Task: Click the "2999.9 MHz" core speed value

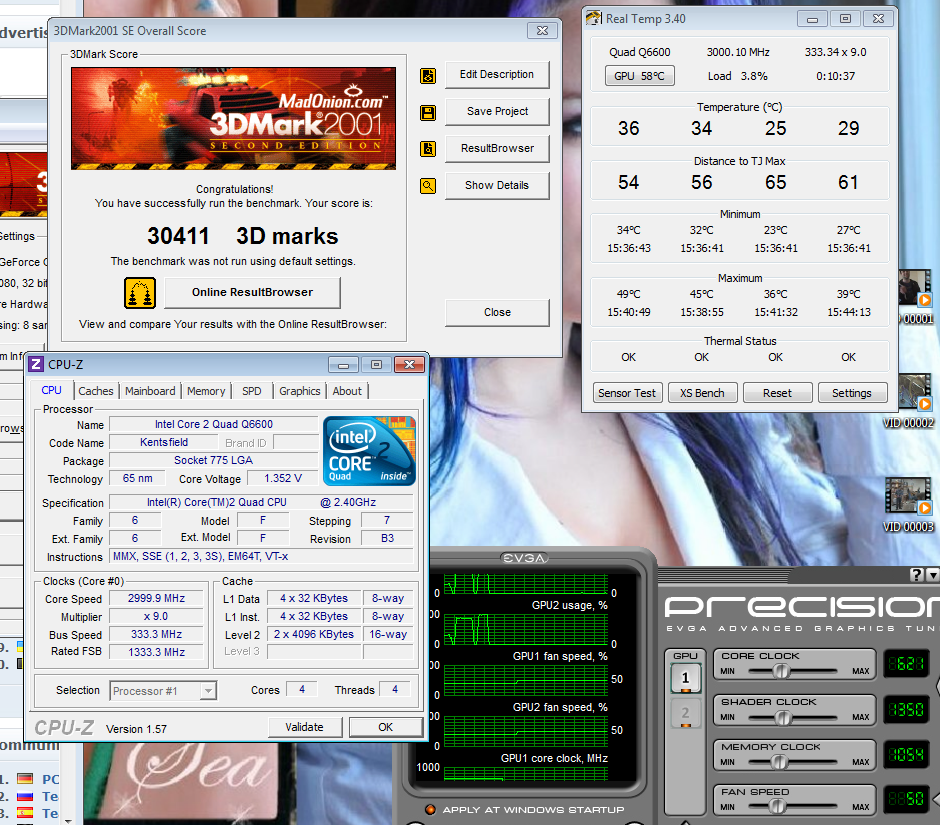Action: pyautogui.click(x=156, y=598)
